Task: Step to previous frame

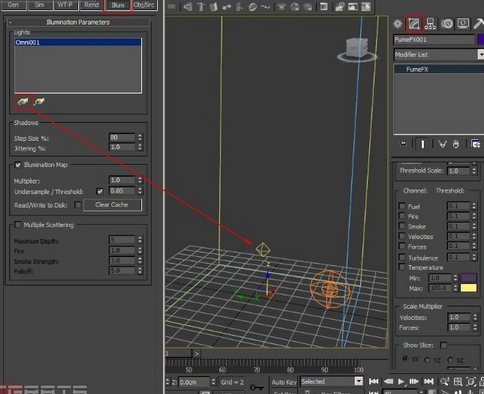Action: point(388,381)
